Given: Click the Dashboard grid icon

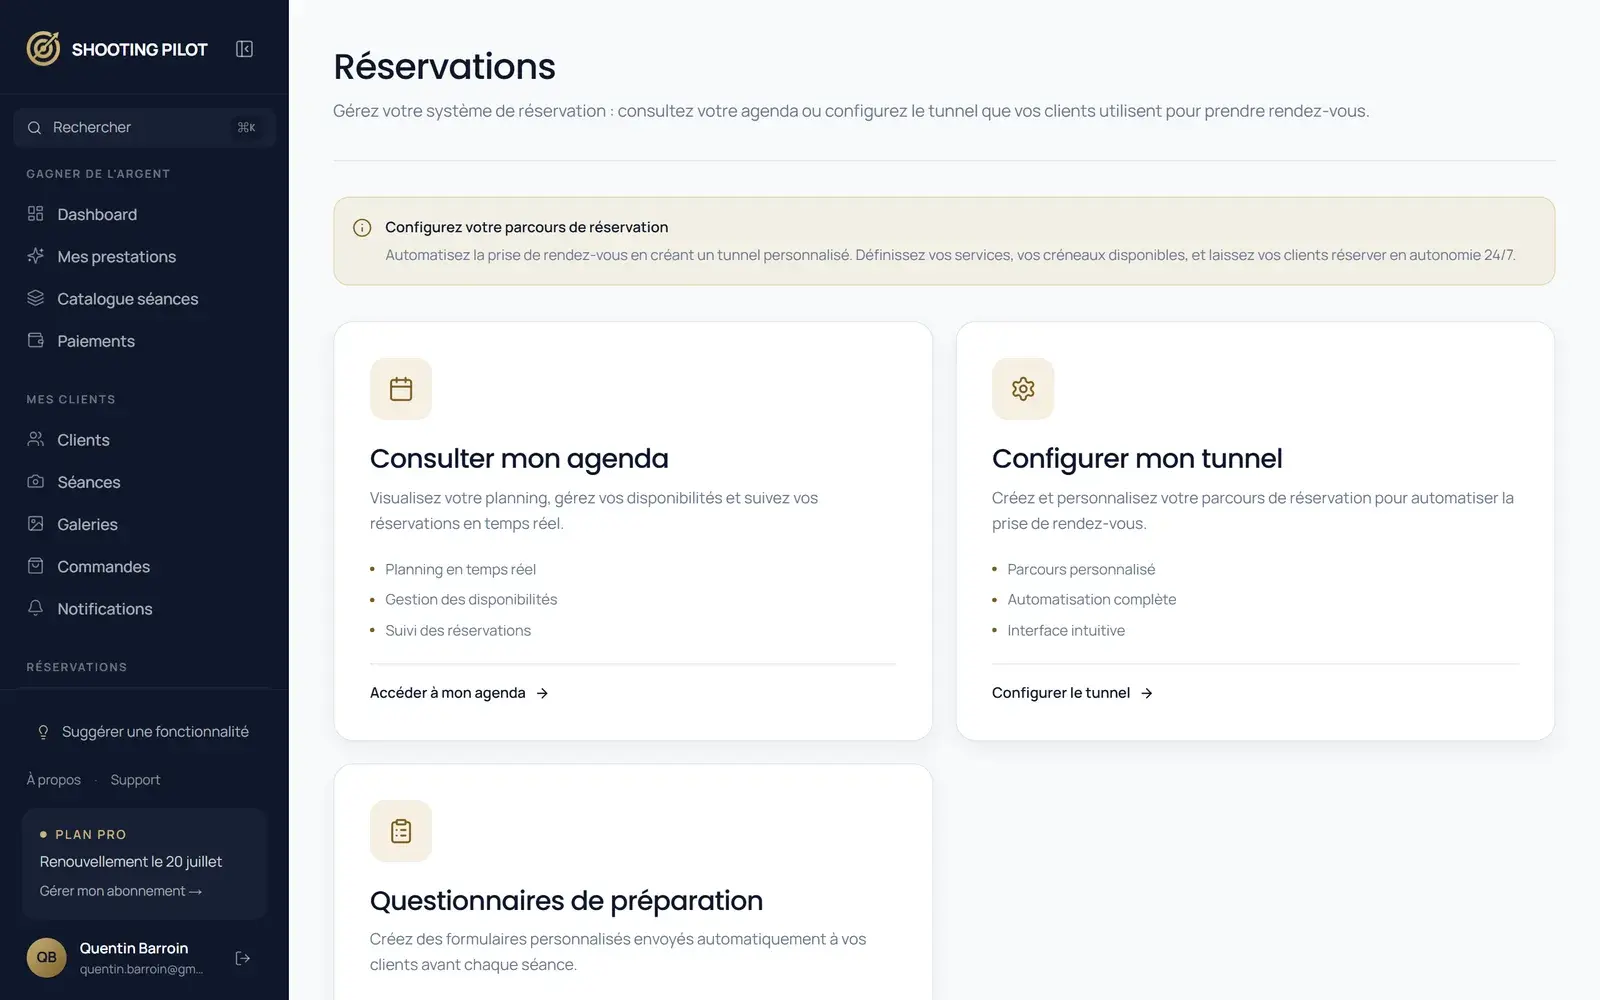Looking at the screenshot, I should point(36,213).
